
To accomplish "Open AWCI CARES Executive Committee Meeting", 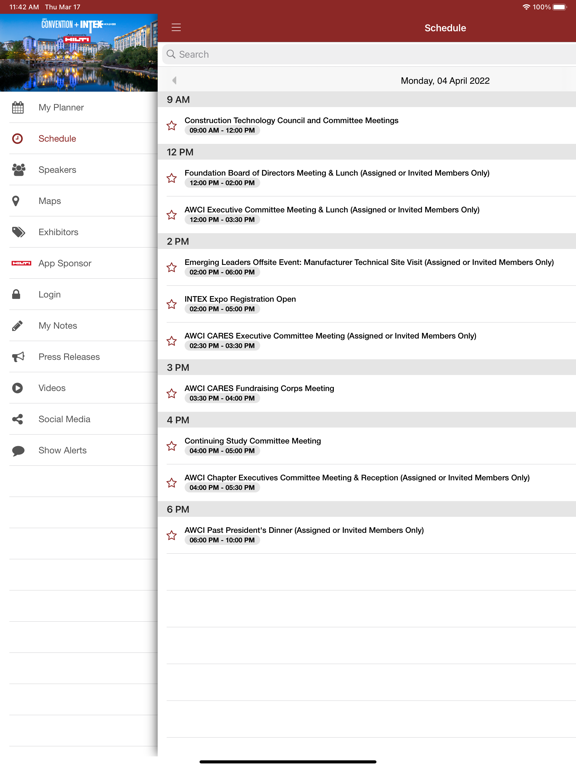I will 367,340.
